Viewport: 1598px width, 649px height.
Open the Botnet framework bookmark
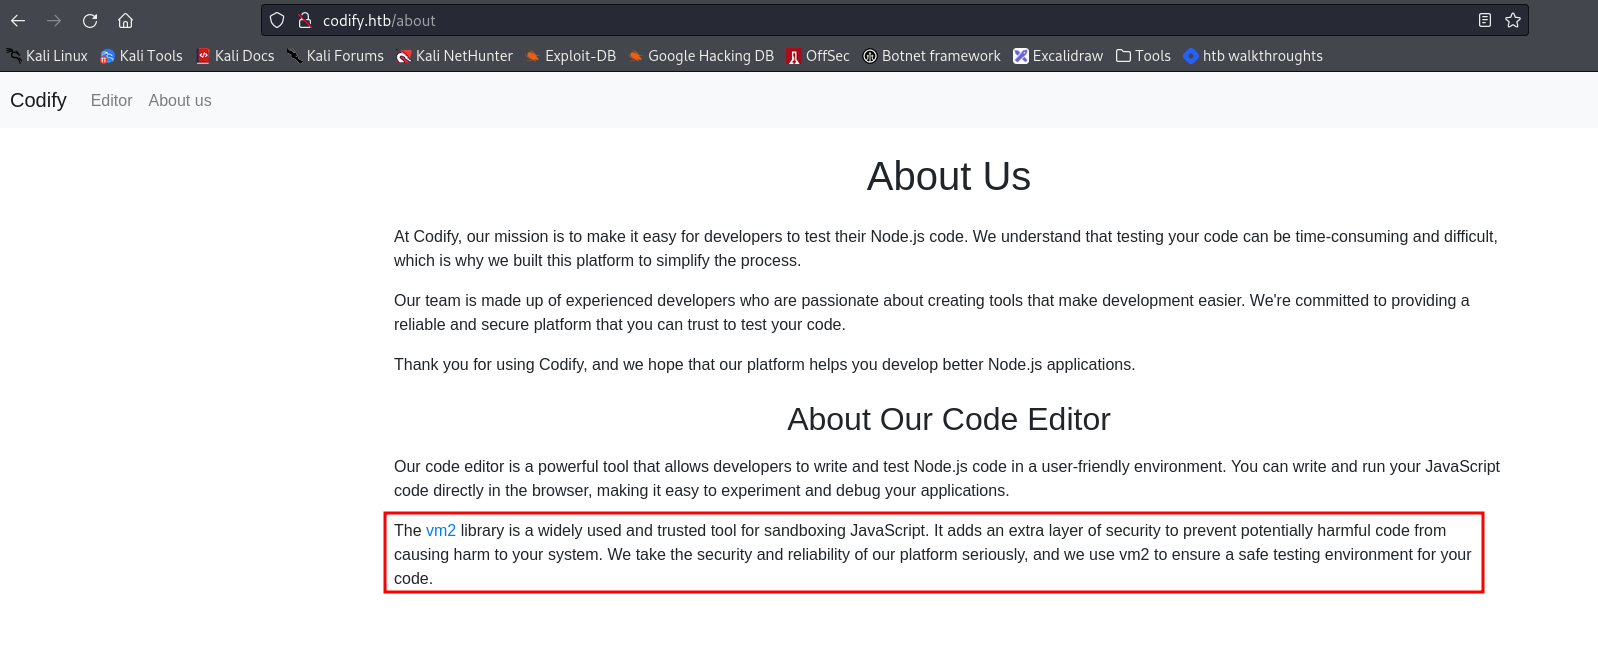point(931,56)
